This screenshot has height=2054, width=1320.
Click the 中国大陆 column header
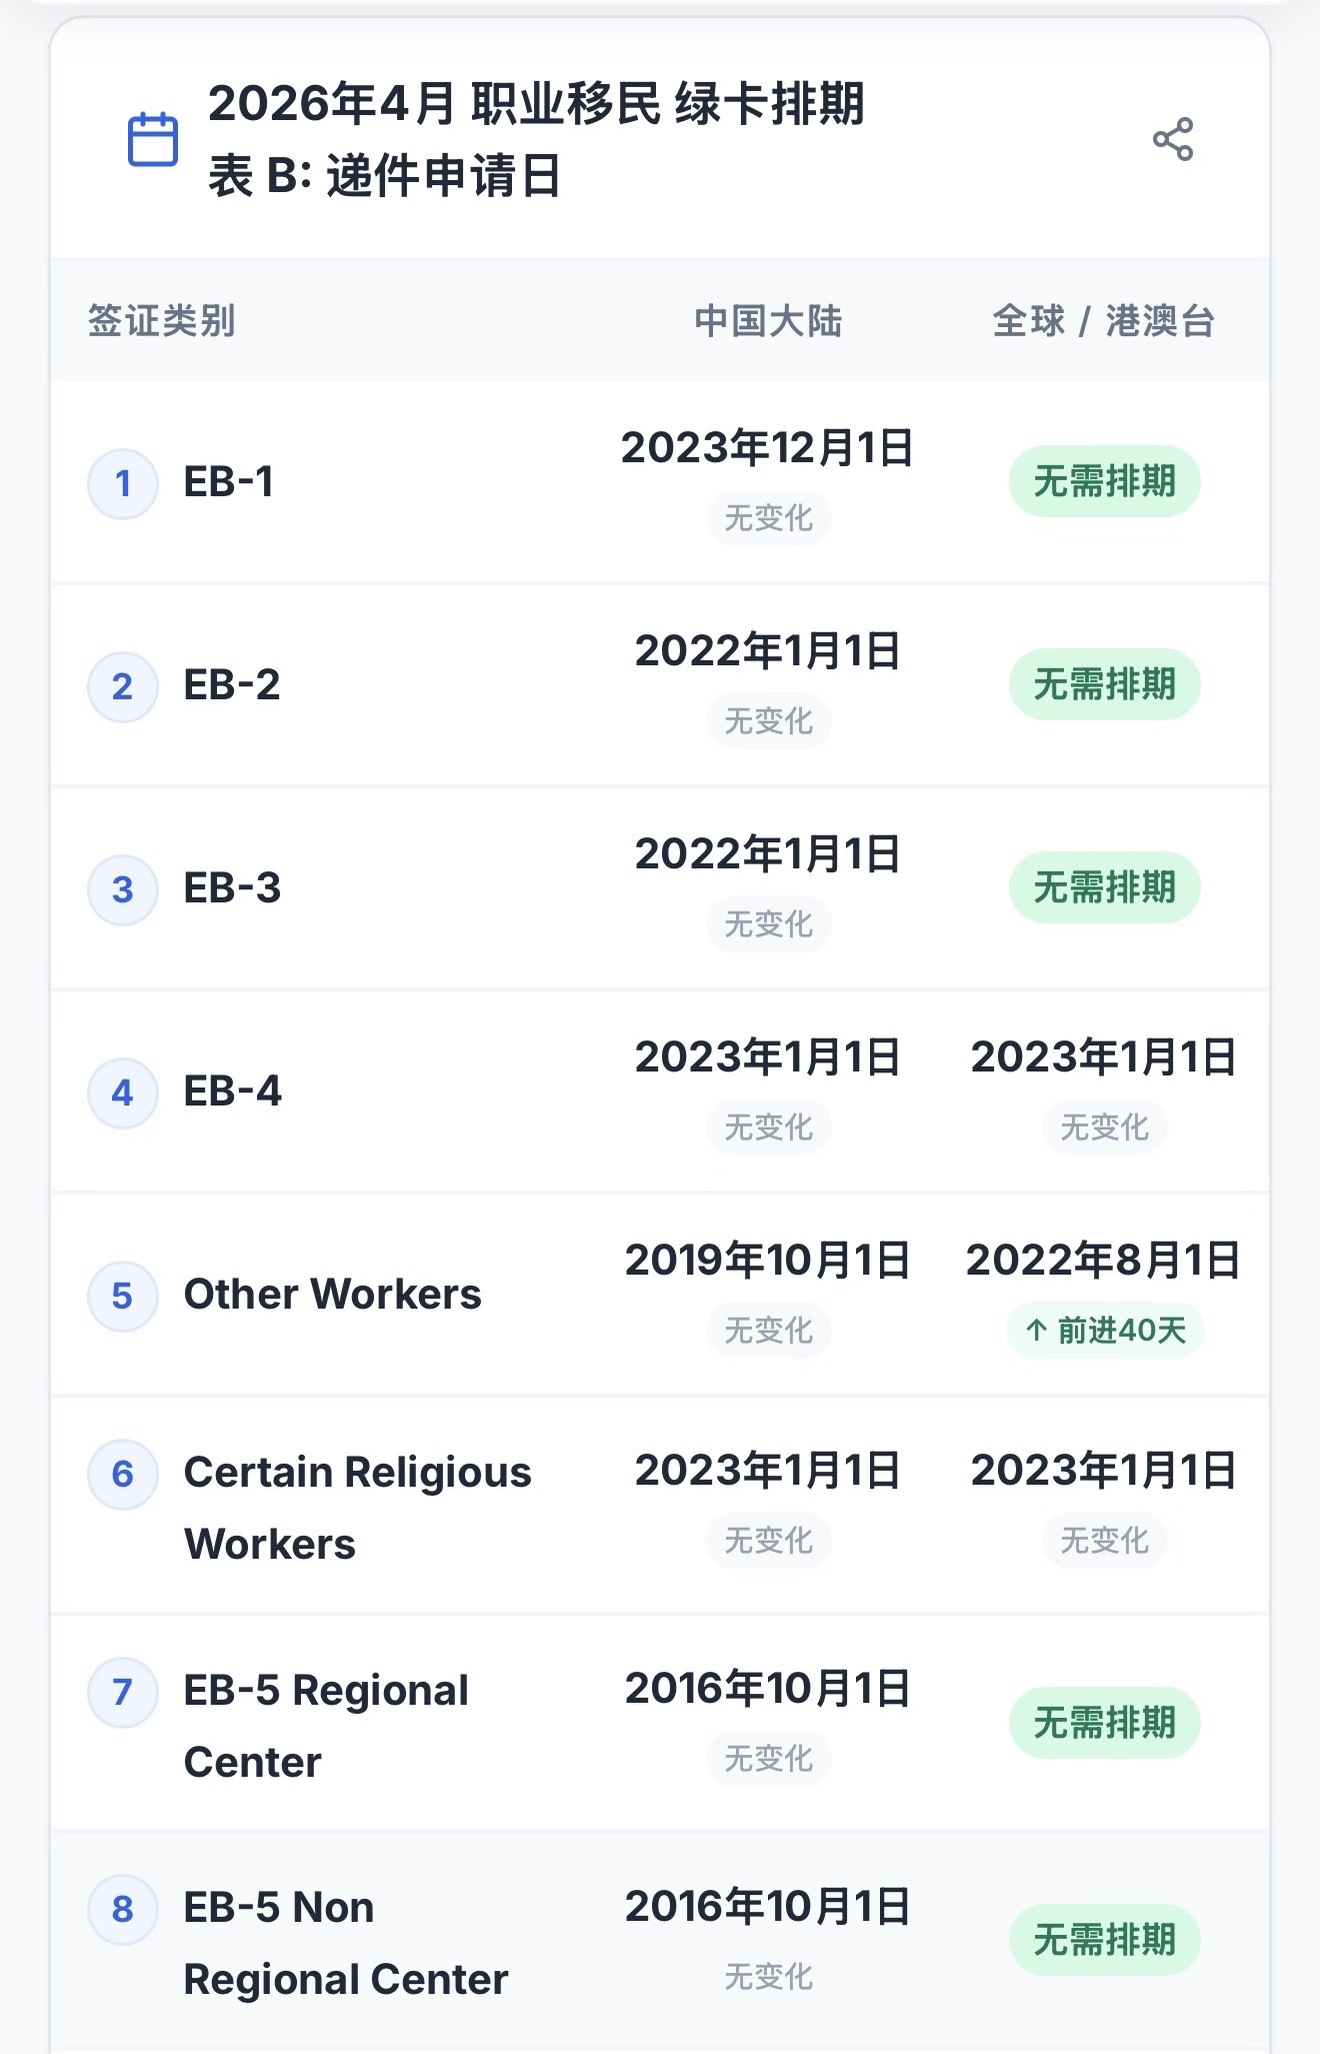coord(768,322)
